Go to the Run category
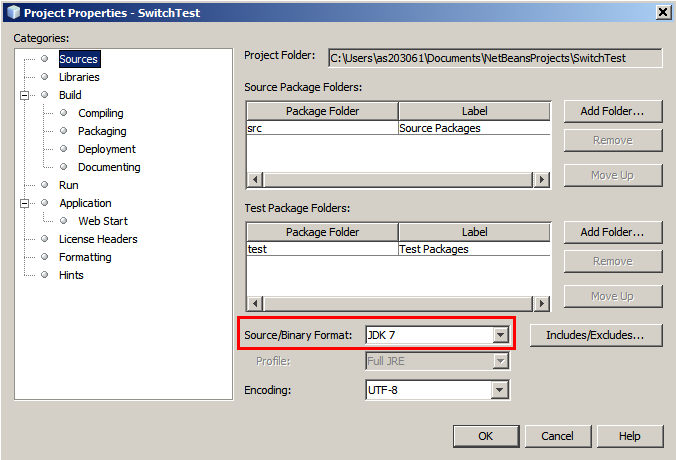The width and height of the screenshot is (676, 460). pyautogui.click(x=68, y=185)
